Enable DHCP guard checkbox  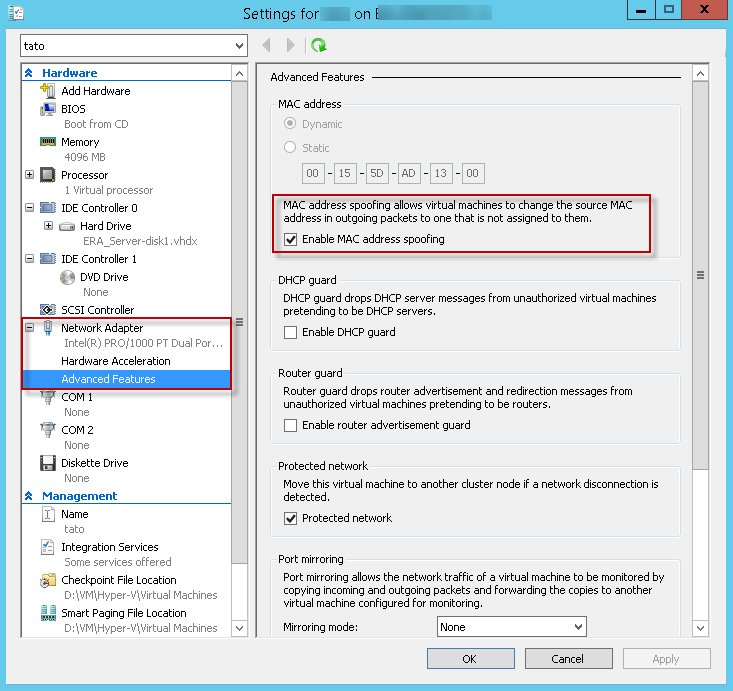(291, 332)
